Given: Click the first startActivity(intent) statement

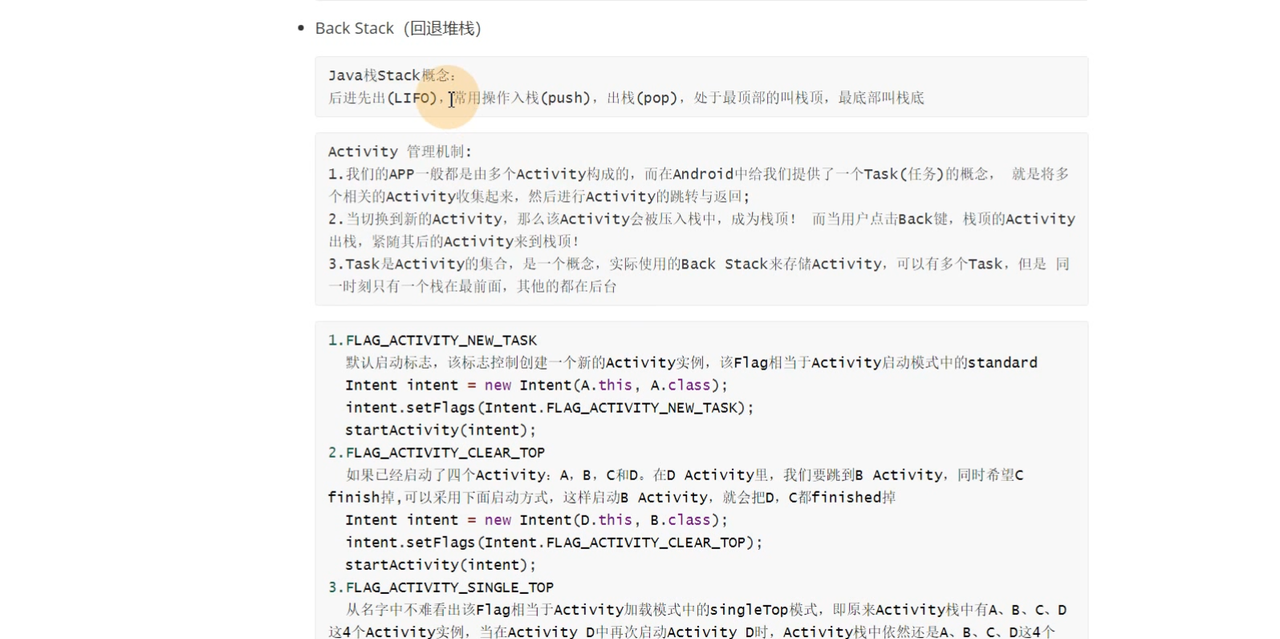Looking at the screenshot, I should click(x=441, y=430).
